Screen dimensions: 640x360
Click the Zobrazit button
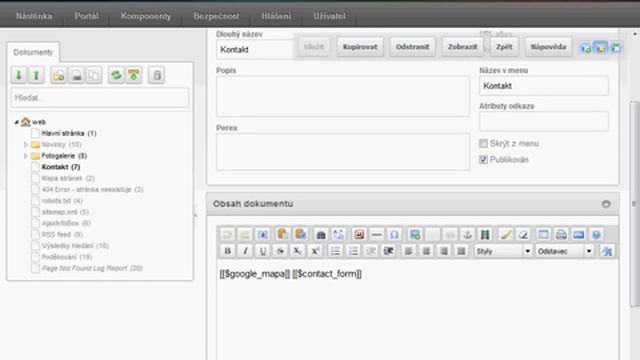click(x=462, y=47)
